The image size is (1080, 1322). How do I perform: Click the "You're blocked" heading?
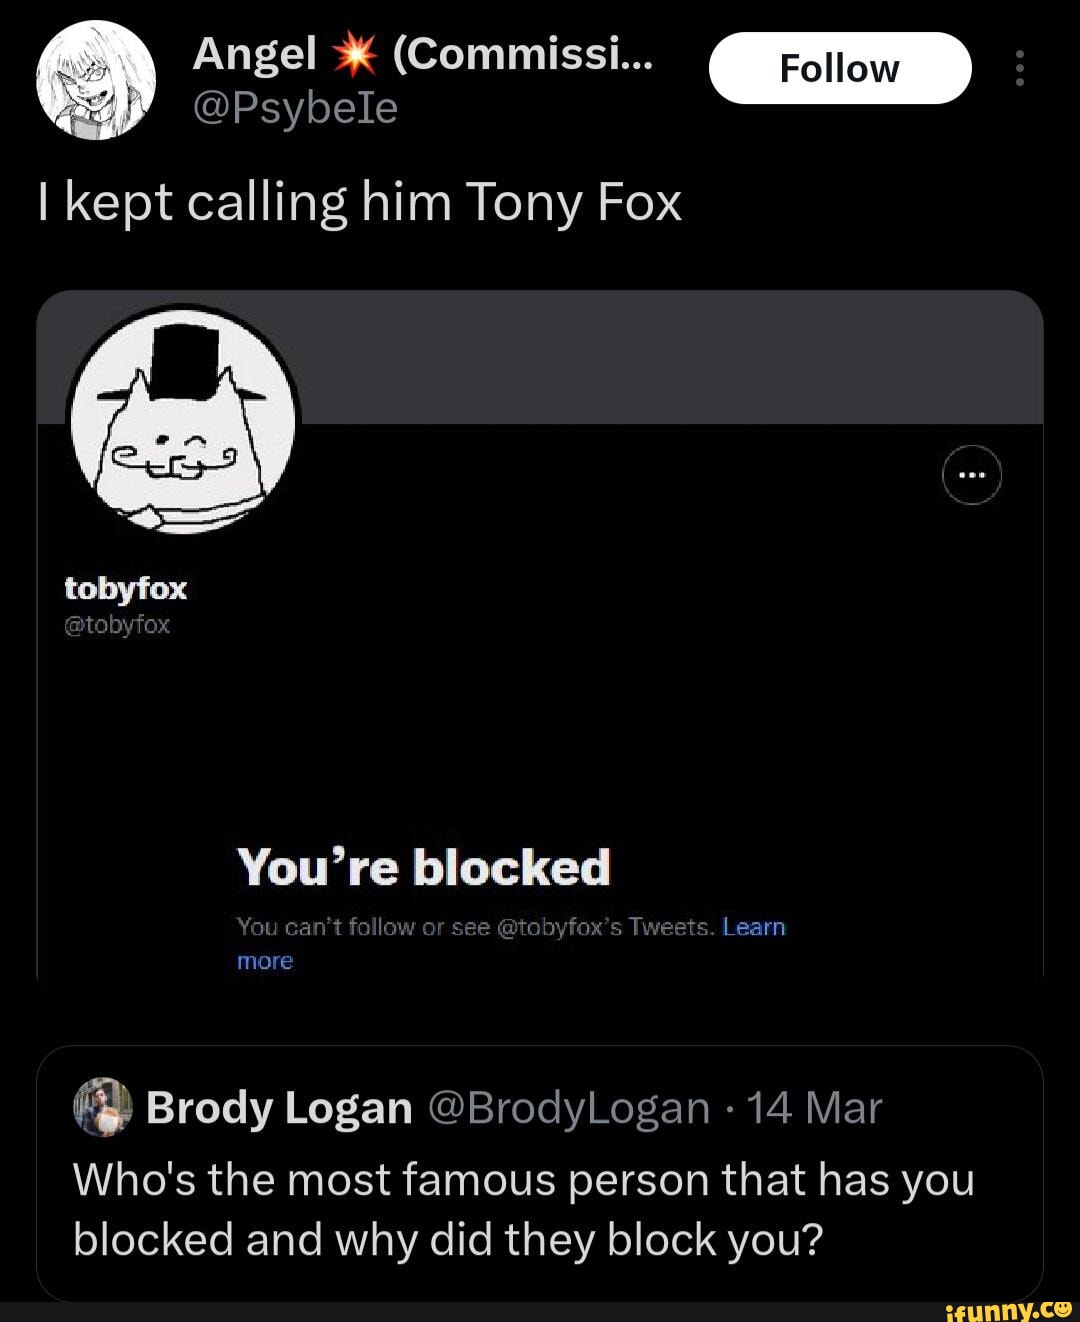pyautogui.click(x=423, y=867)
